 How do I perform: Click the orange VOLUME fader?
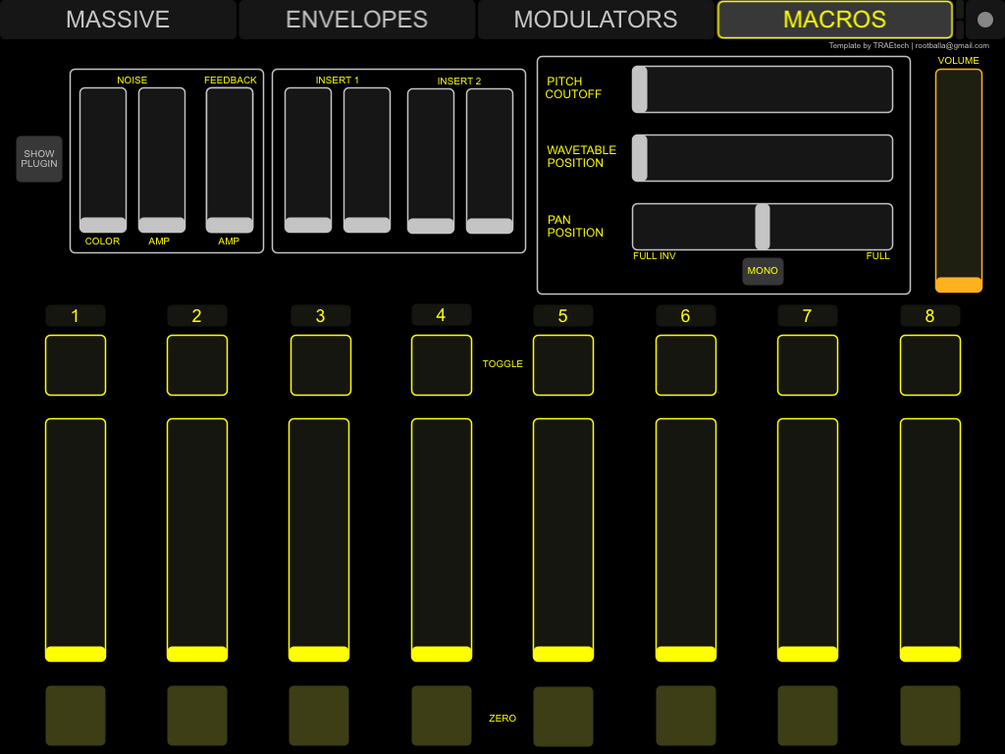(958, 181)
